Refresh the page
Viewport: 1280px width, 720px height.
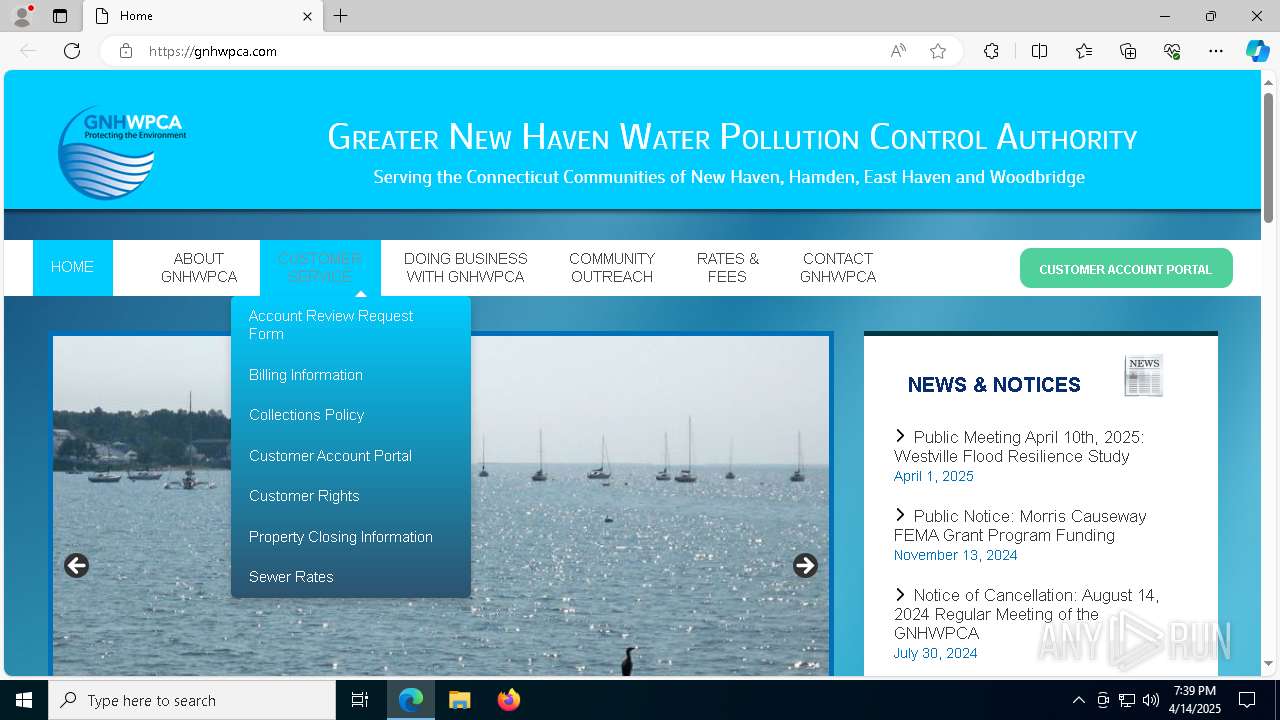(x=72, y=51)
